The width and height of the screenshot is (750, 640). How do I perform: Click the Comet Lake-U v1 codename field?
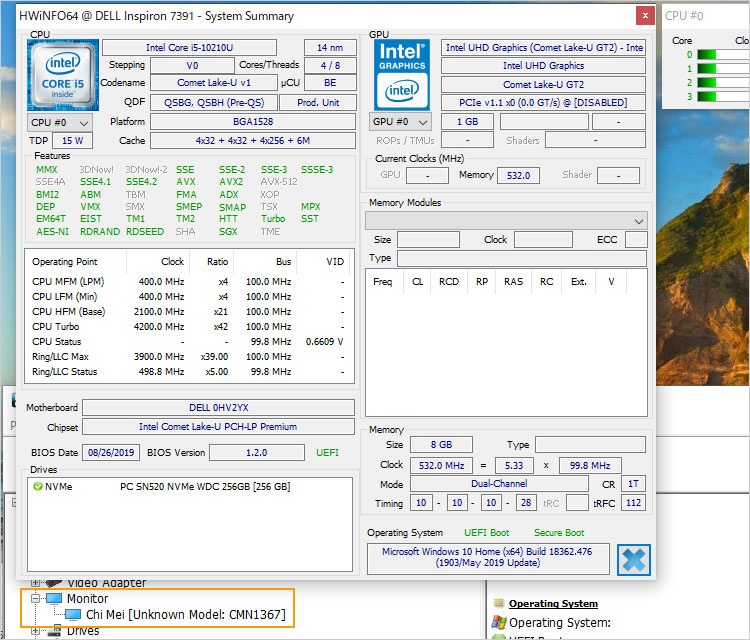click(214, 83)
